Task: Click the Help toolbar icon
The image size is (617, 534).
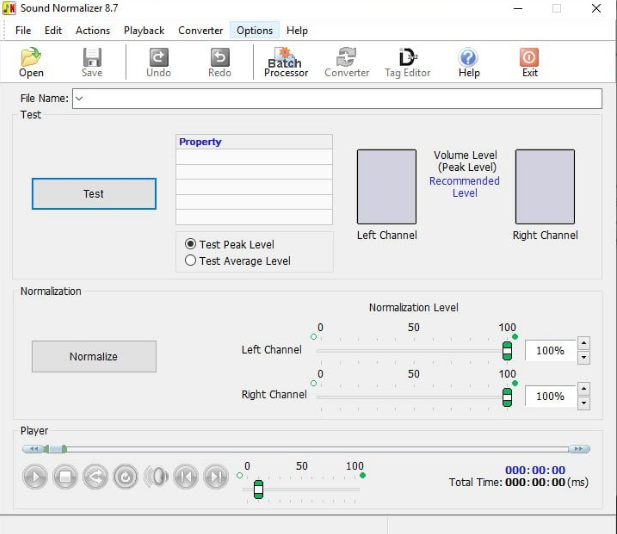Action: (x=468, y=62)
